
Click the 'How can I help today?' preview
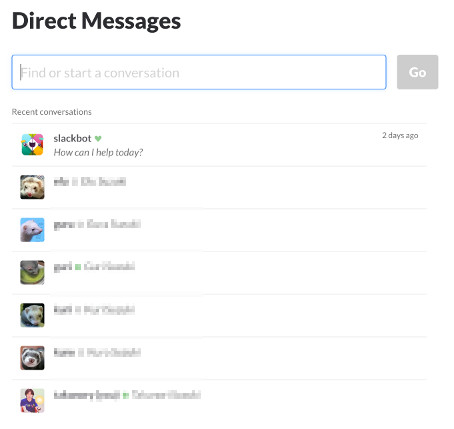[x=98, y=153]
